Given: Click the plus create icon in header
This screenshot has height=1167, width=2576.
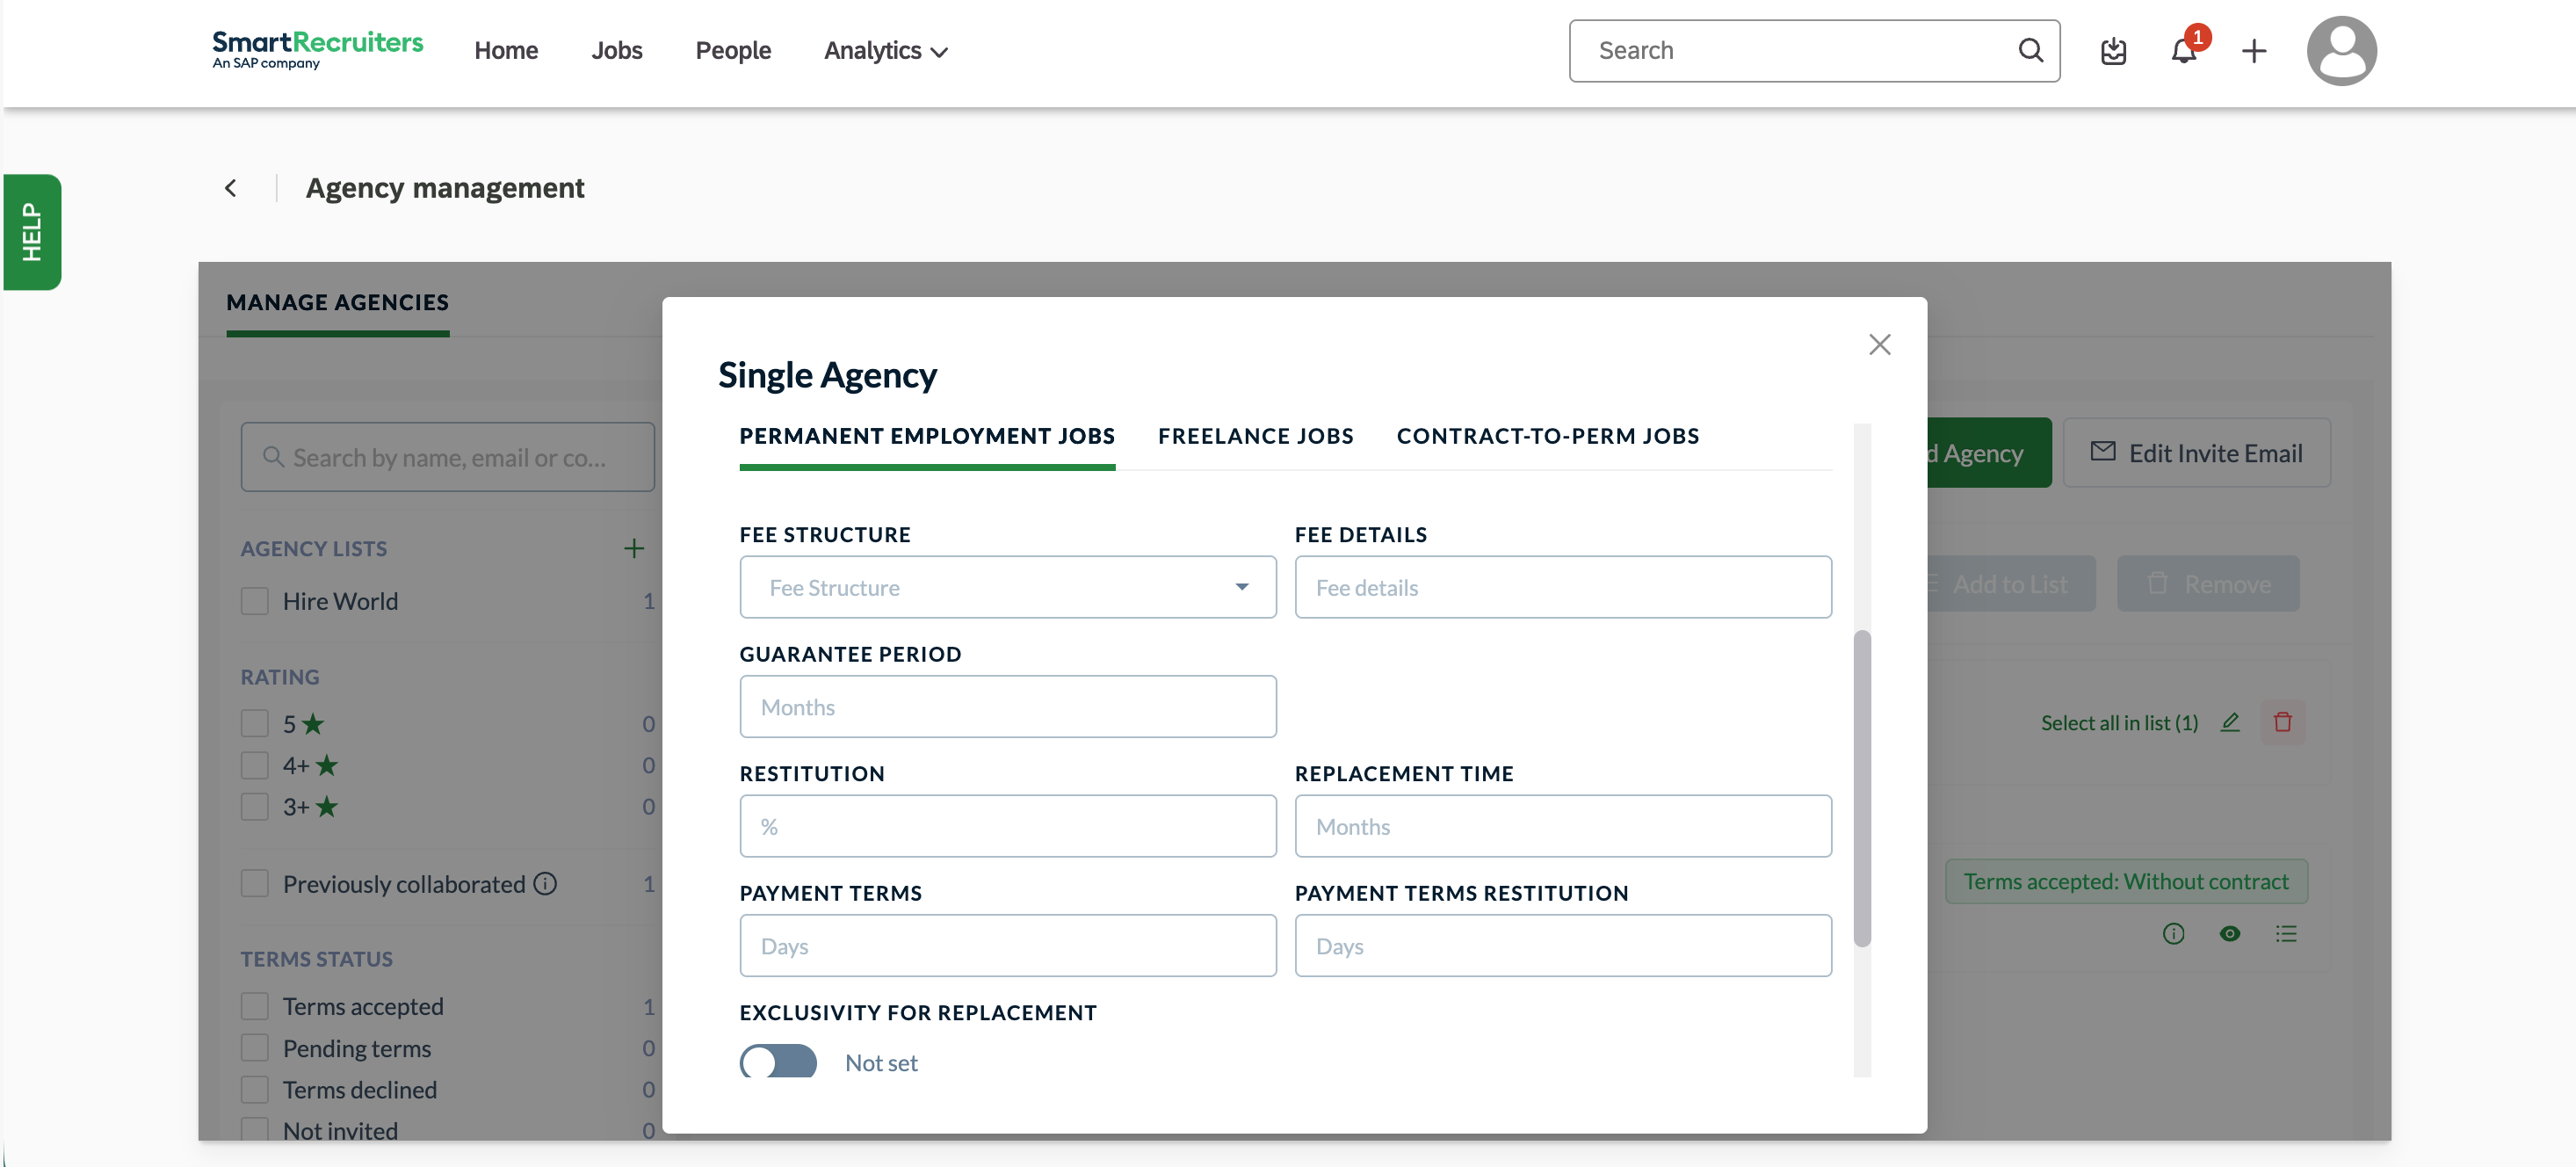Looking at the screenshot, I should 2254,51.
